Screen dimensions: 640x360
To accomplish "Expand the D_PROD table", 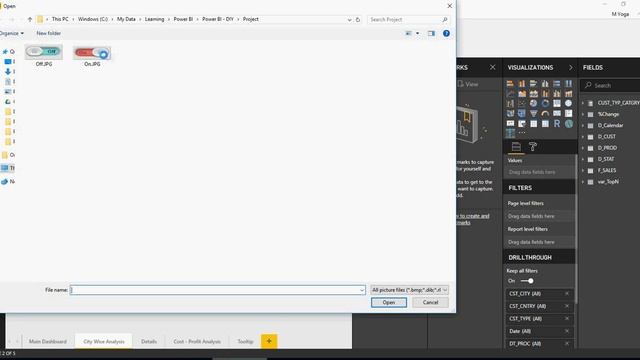I will (583, 148).
